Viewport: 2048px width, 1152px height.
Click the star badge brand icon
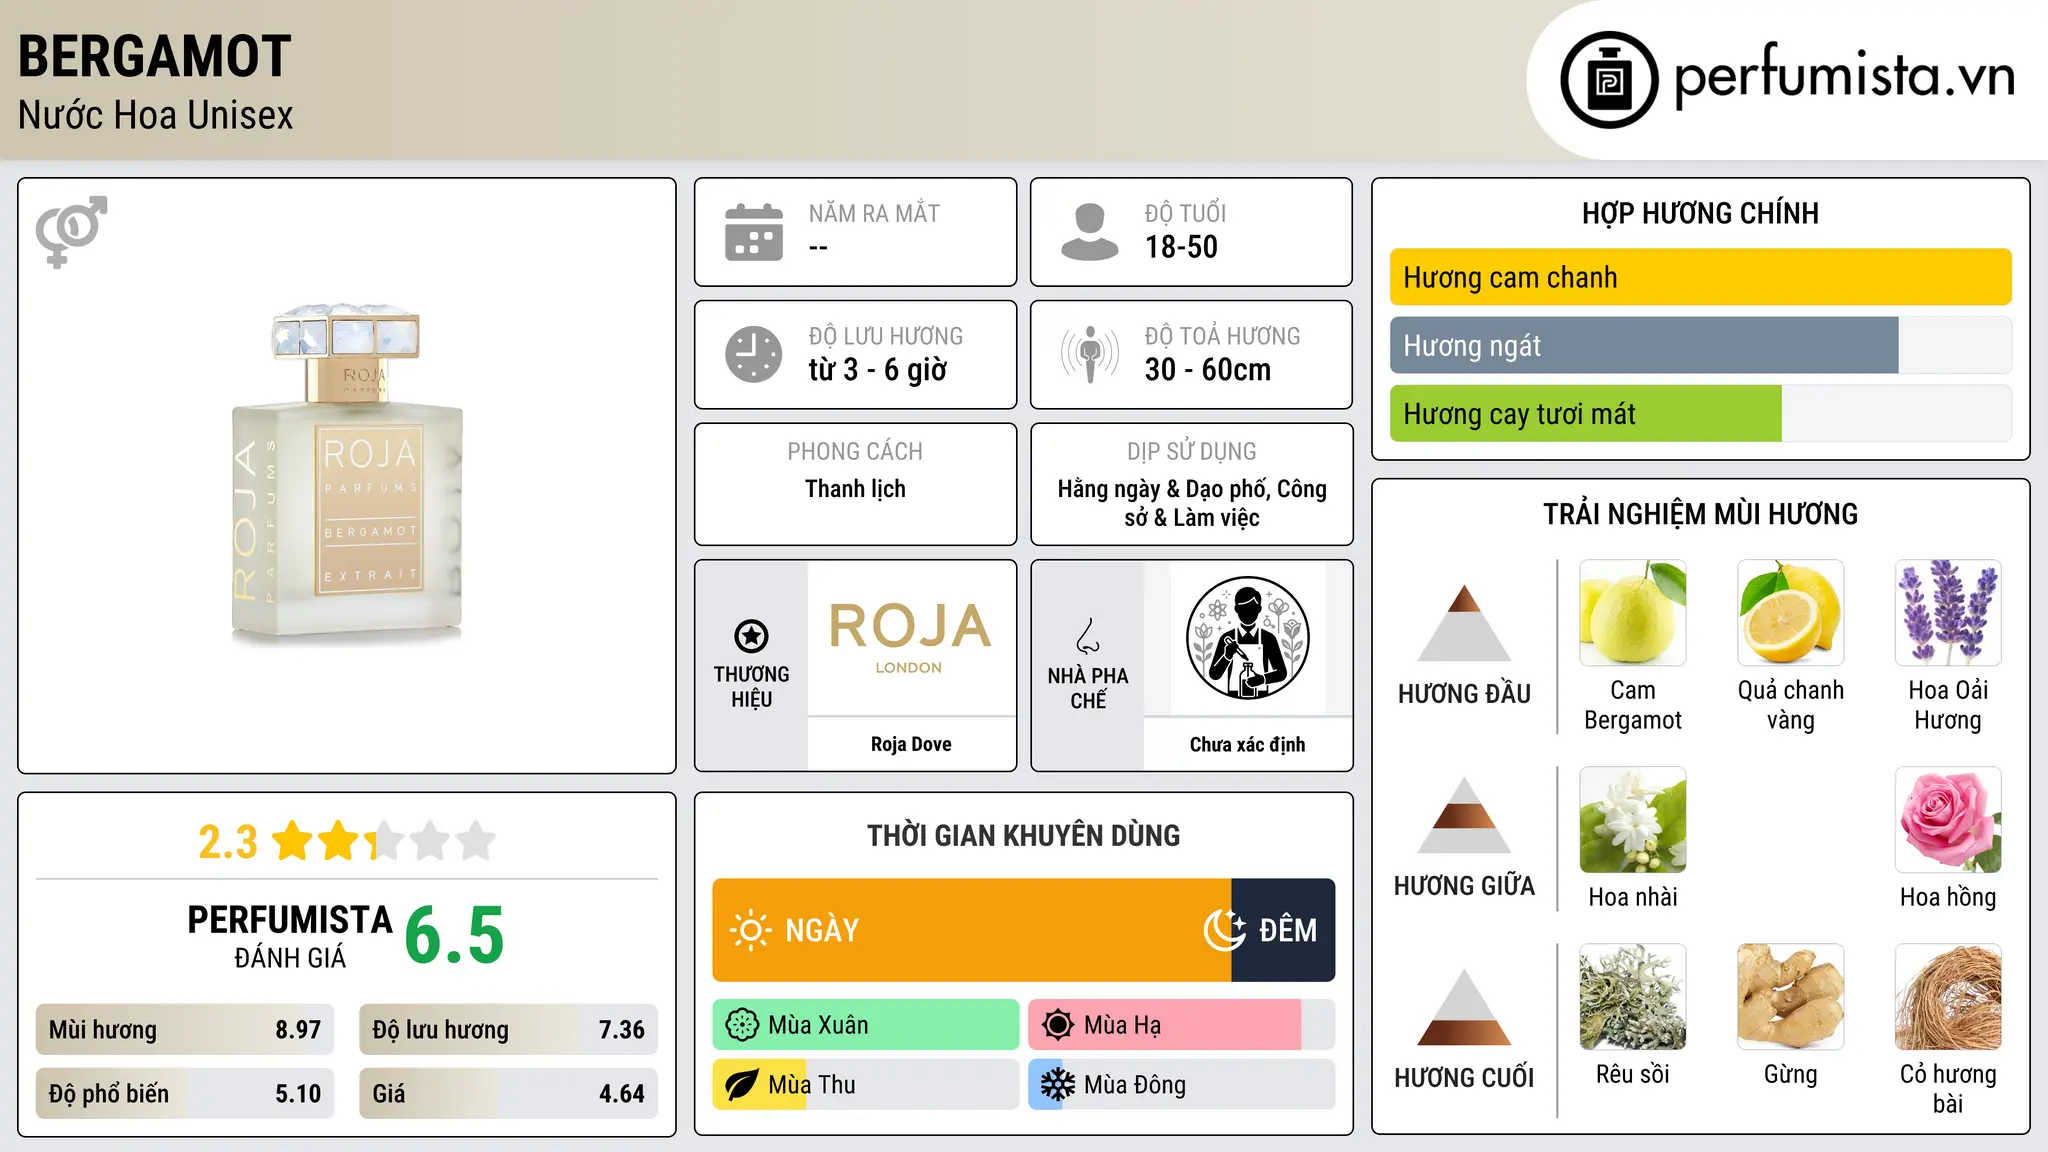tap(751, 636)
